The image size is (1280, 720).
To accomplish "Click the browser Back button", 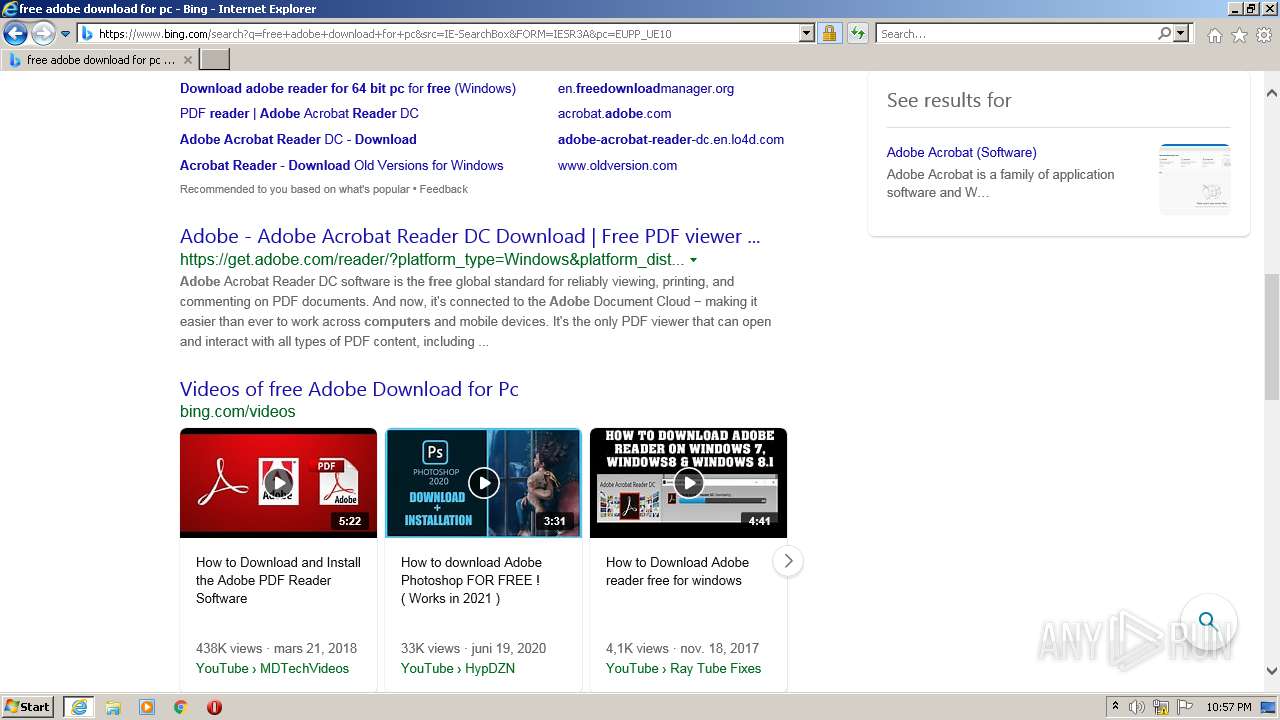I will [15, 34].
